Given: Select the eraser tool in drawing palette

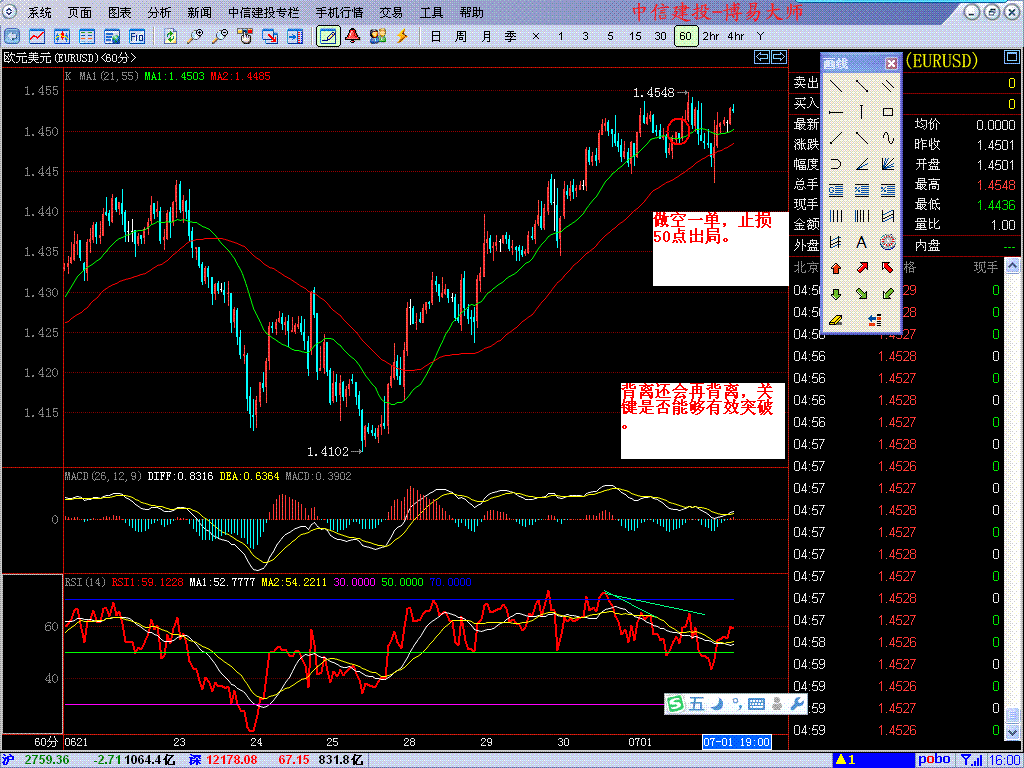Looking at the screenshot, I should pos(835,320).
